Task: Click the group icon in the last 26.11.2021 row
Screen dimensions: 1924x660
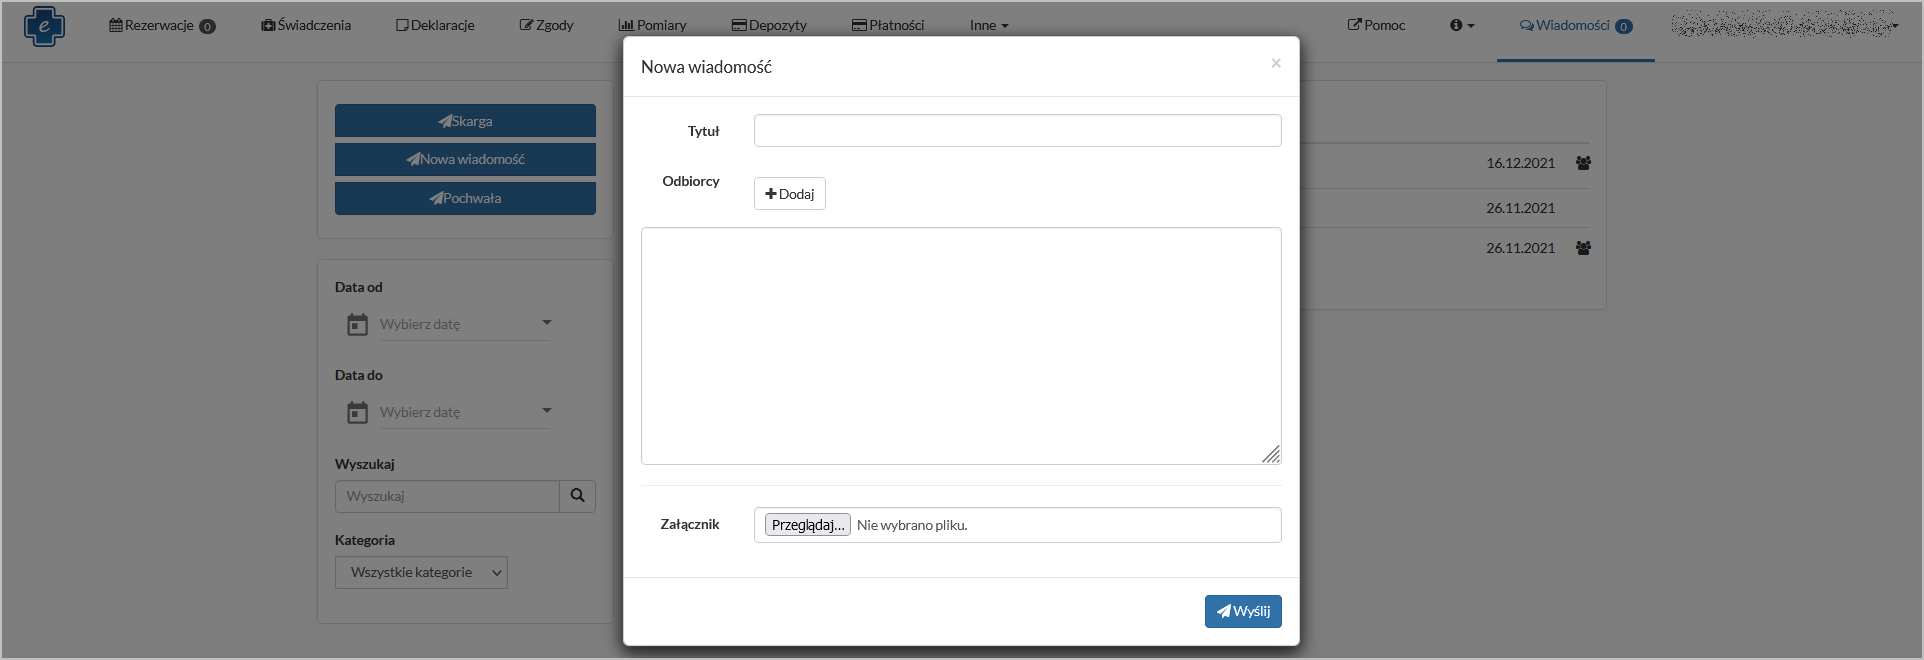Action: [x=1583, y=248]
